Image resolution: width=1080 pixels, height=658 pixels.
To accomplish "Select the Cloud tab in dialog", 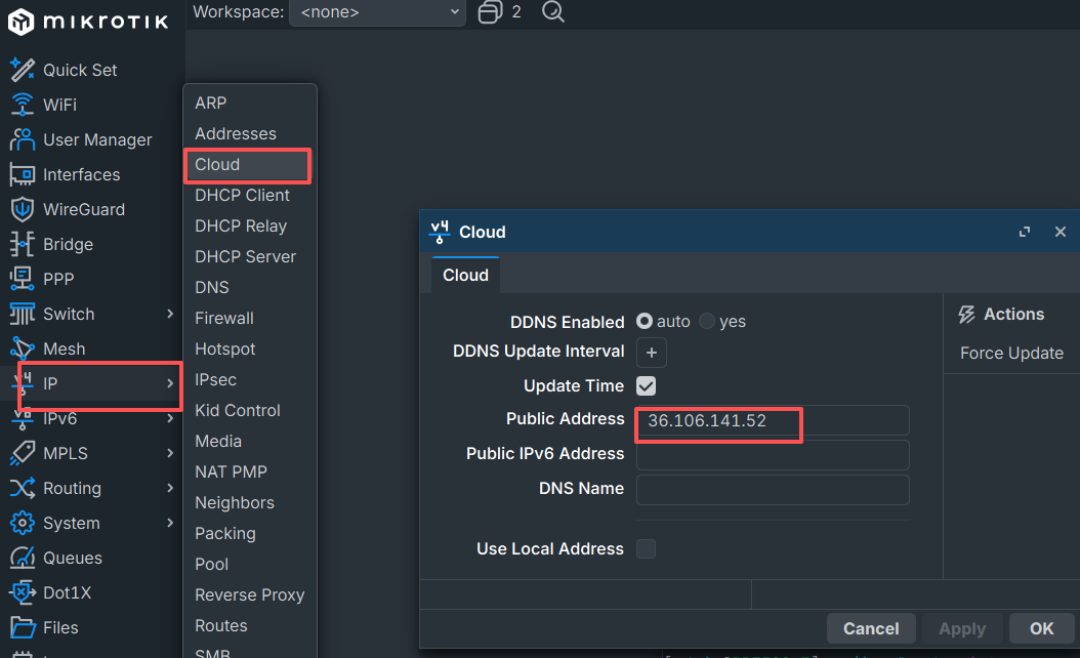I will (x=466, y=275).
